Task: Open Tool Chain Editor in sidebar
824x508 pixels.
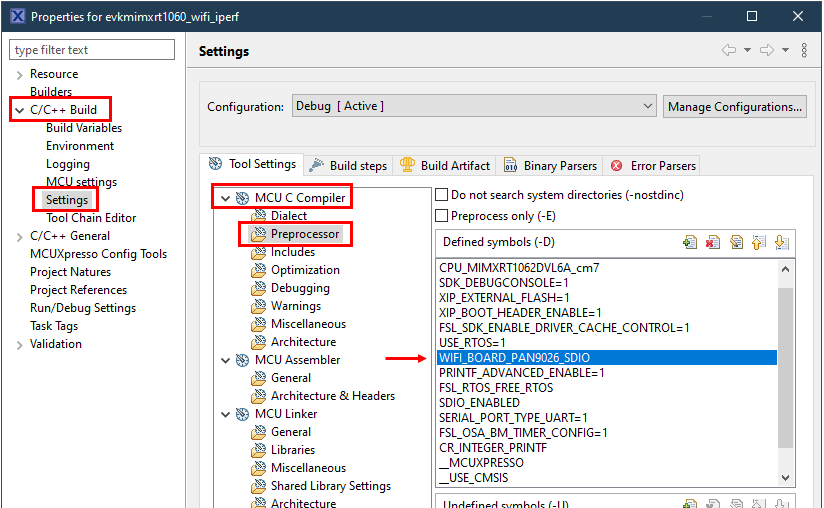Action: (90, 218)
